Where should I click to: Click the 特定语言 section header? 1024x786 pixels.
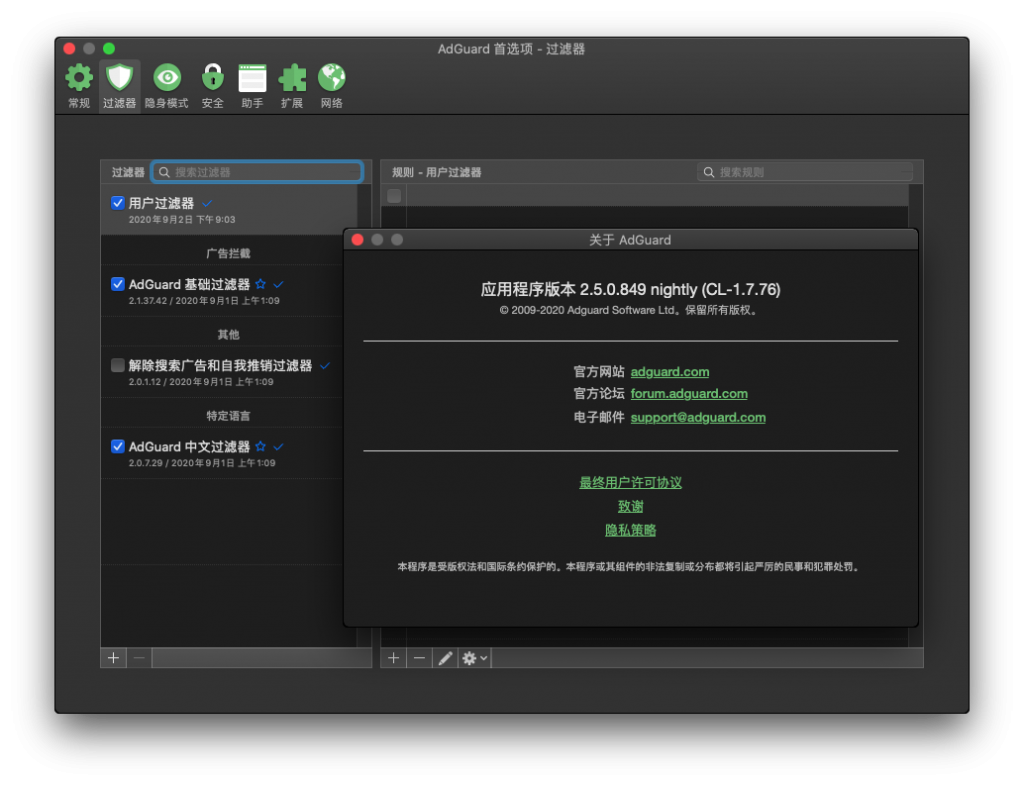coord(228,416)
